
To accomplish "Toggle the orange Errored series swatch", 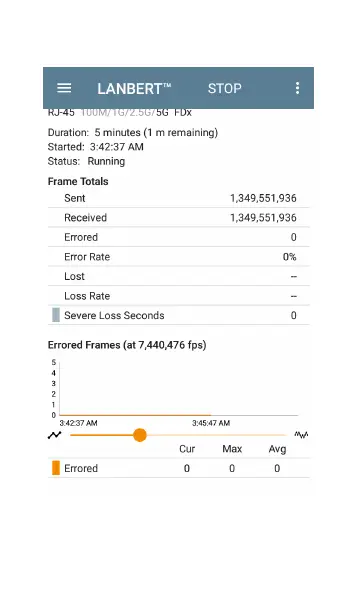I will tap(56, 468).
